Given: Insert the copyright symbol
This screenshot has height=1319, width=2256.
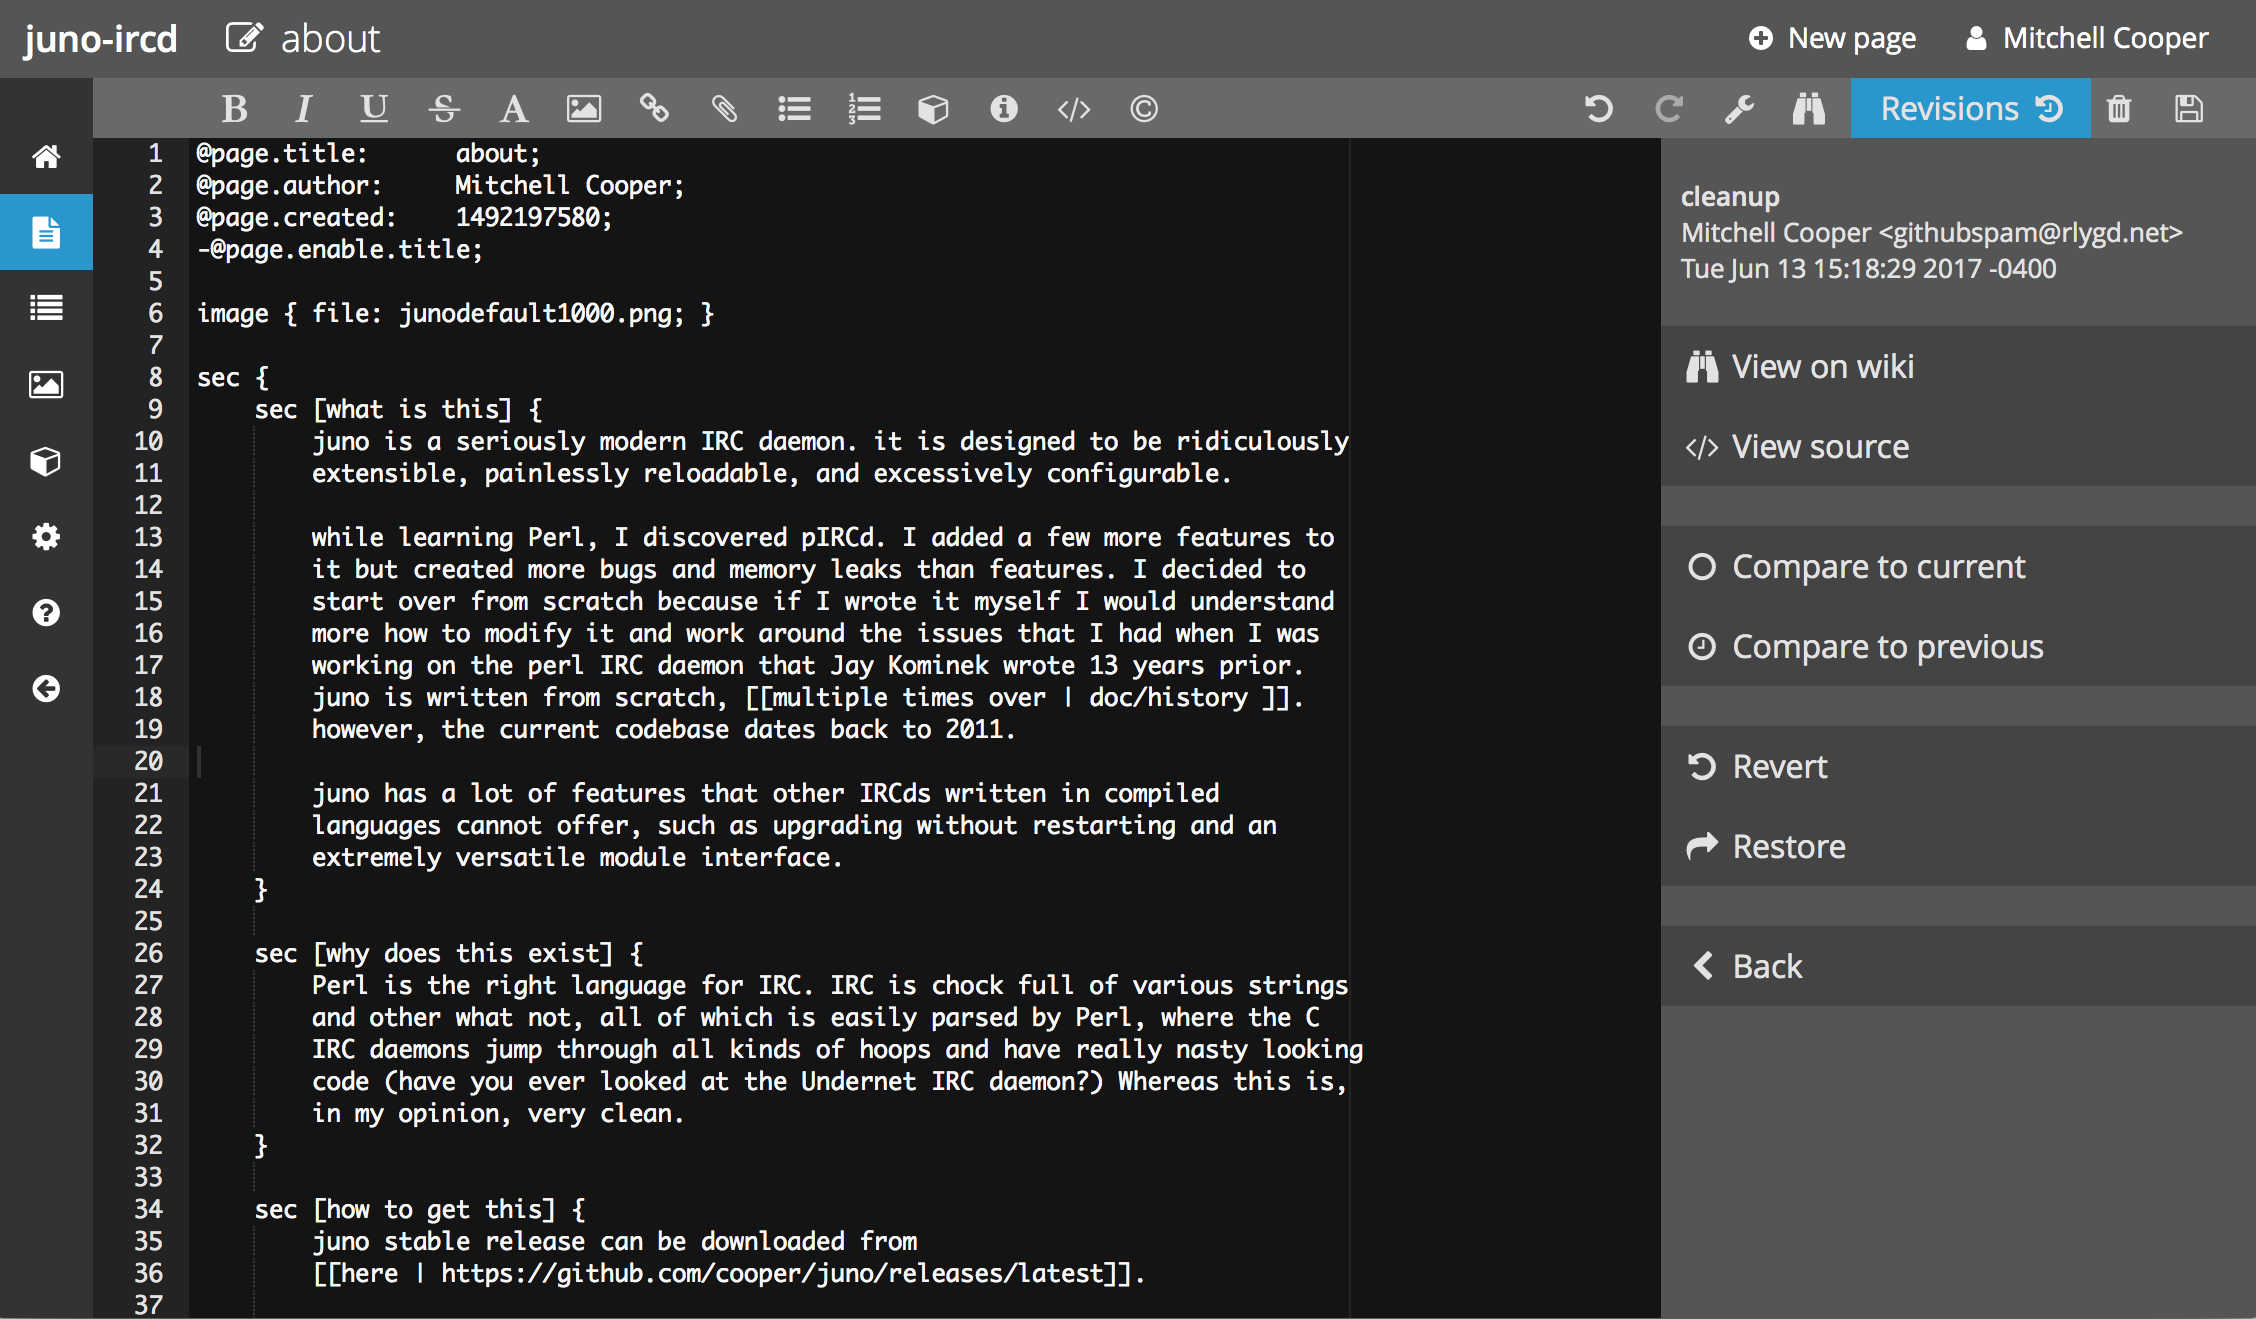Looking at the screenshot, I should (x=1144, y=108).
